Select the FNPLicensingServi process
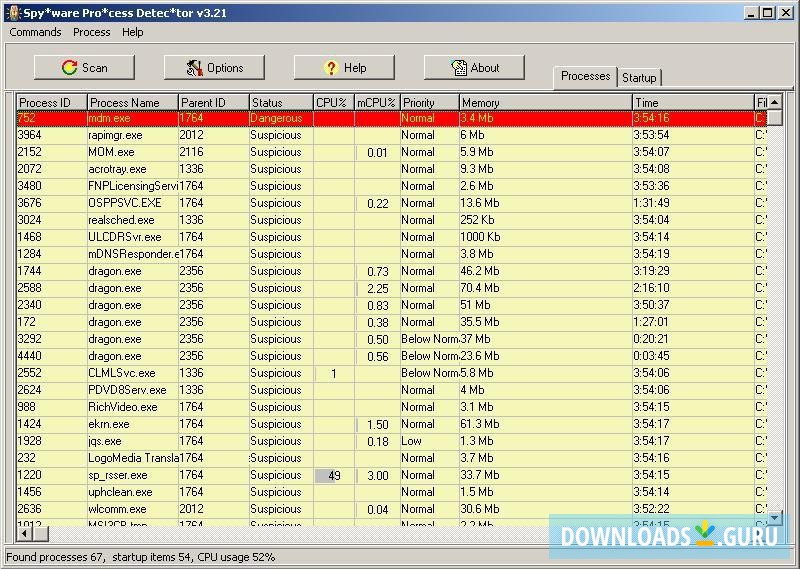Screen dimensions: 800x569 (392, 186)
